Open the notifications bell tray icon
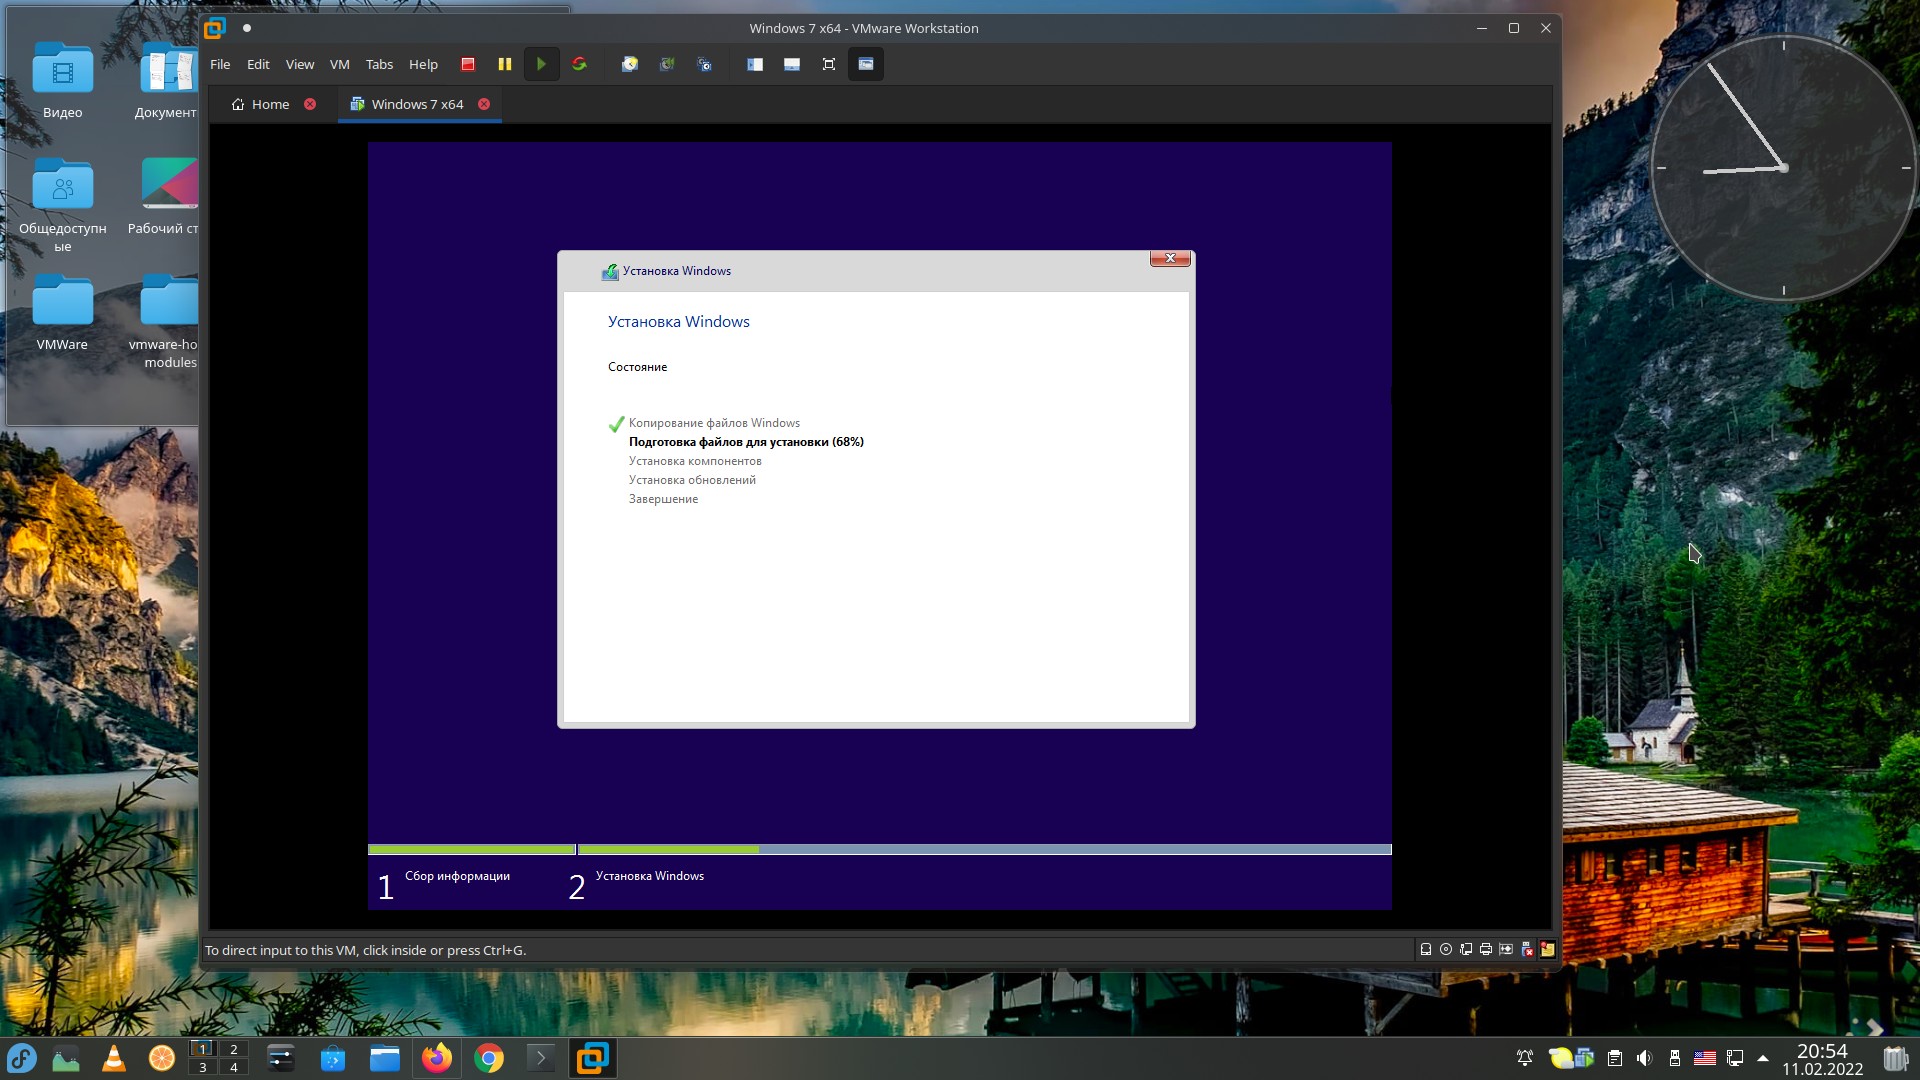 1524,1058
